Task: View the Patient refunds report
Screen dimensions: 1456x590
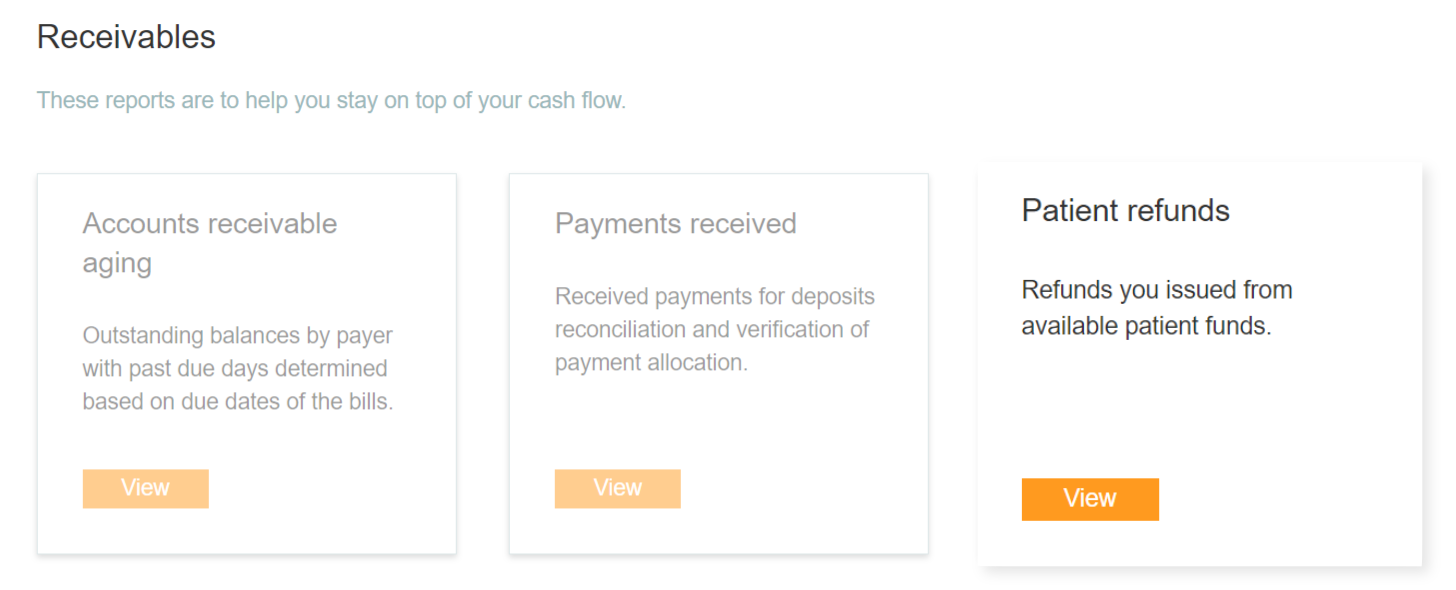Action: coord(1089,499)
